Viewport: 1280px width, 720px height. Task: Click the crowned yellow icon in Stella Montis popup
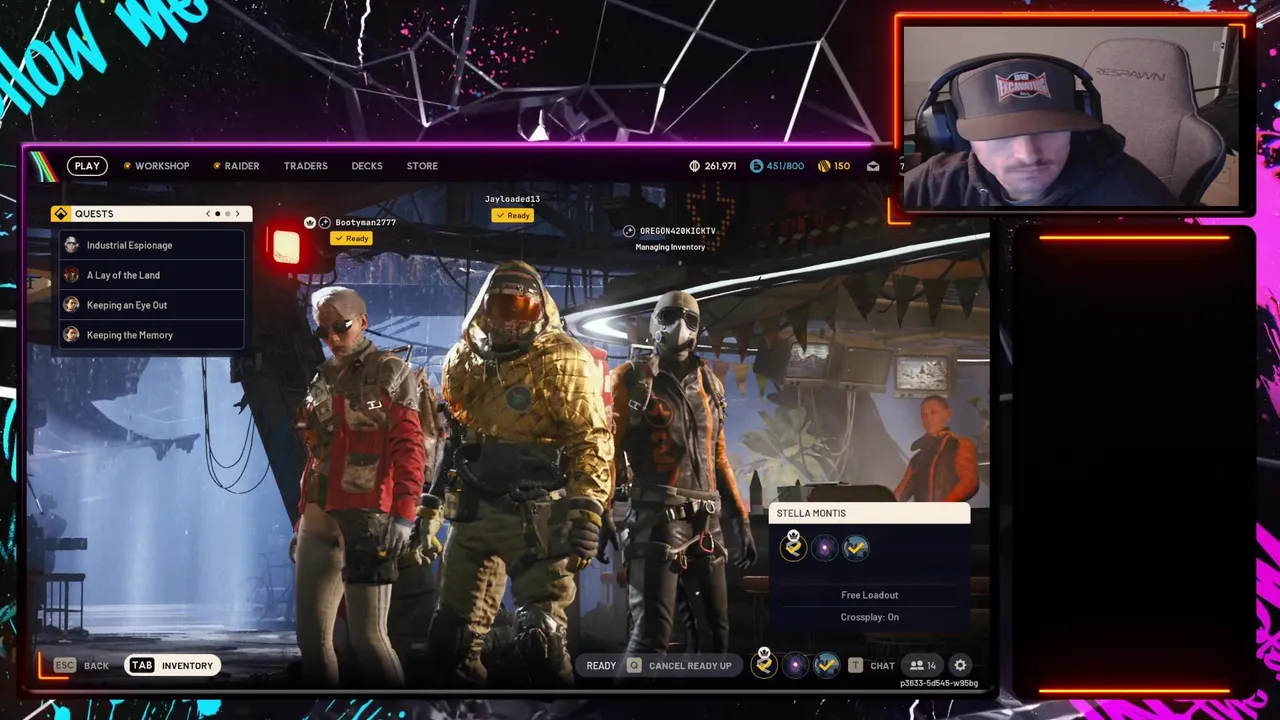(x=793, y=546)
